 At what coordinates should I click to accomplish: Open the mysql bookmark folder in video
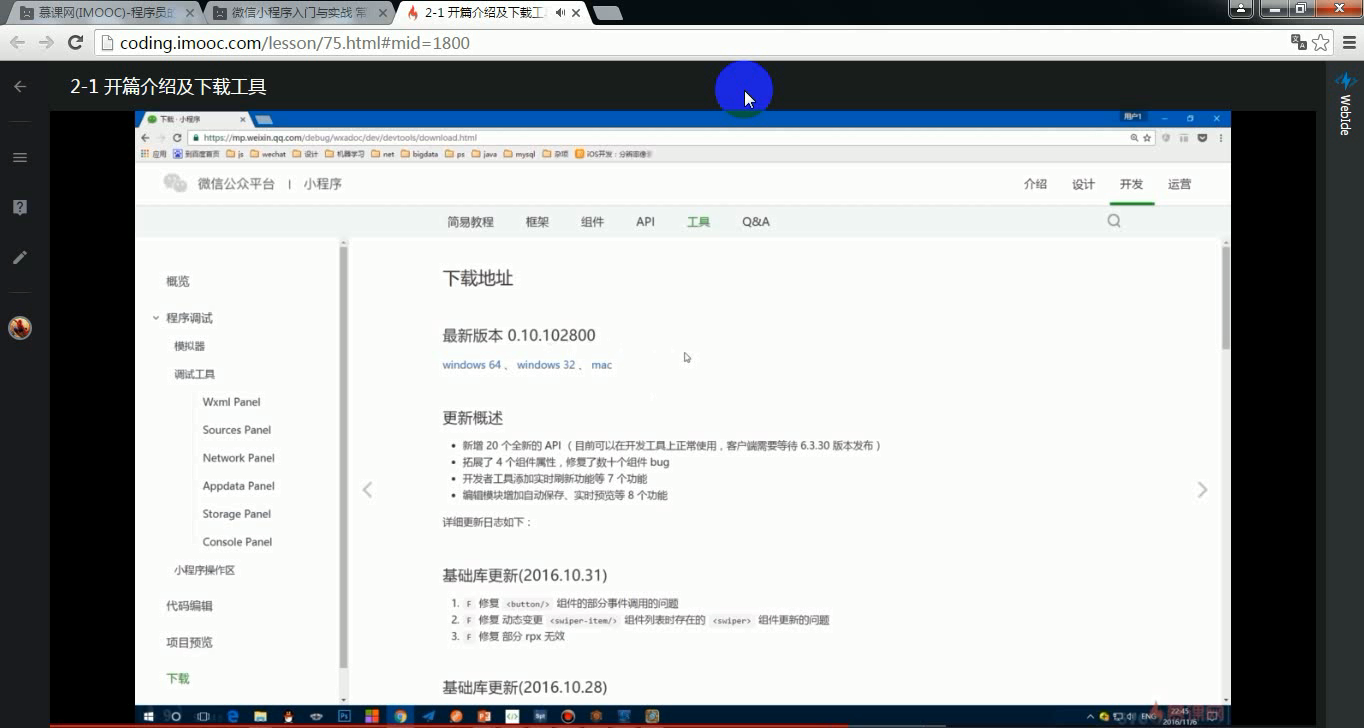pos(520,154)
